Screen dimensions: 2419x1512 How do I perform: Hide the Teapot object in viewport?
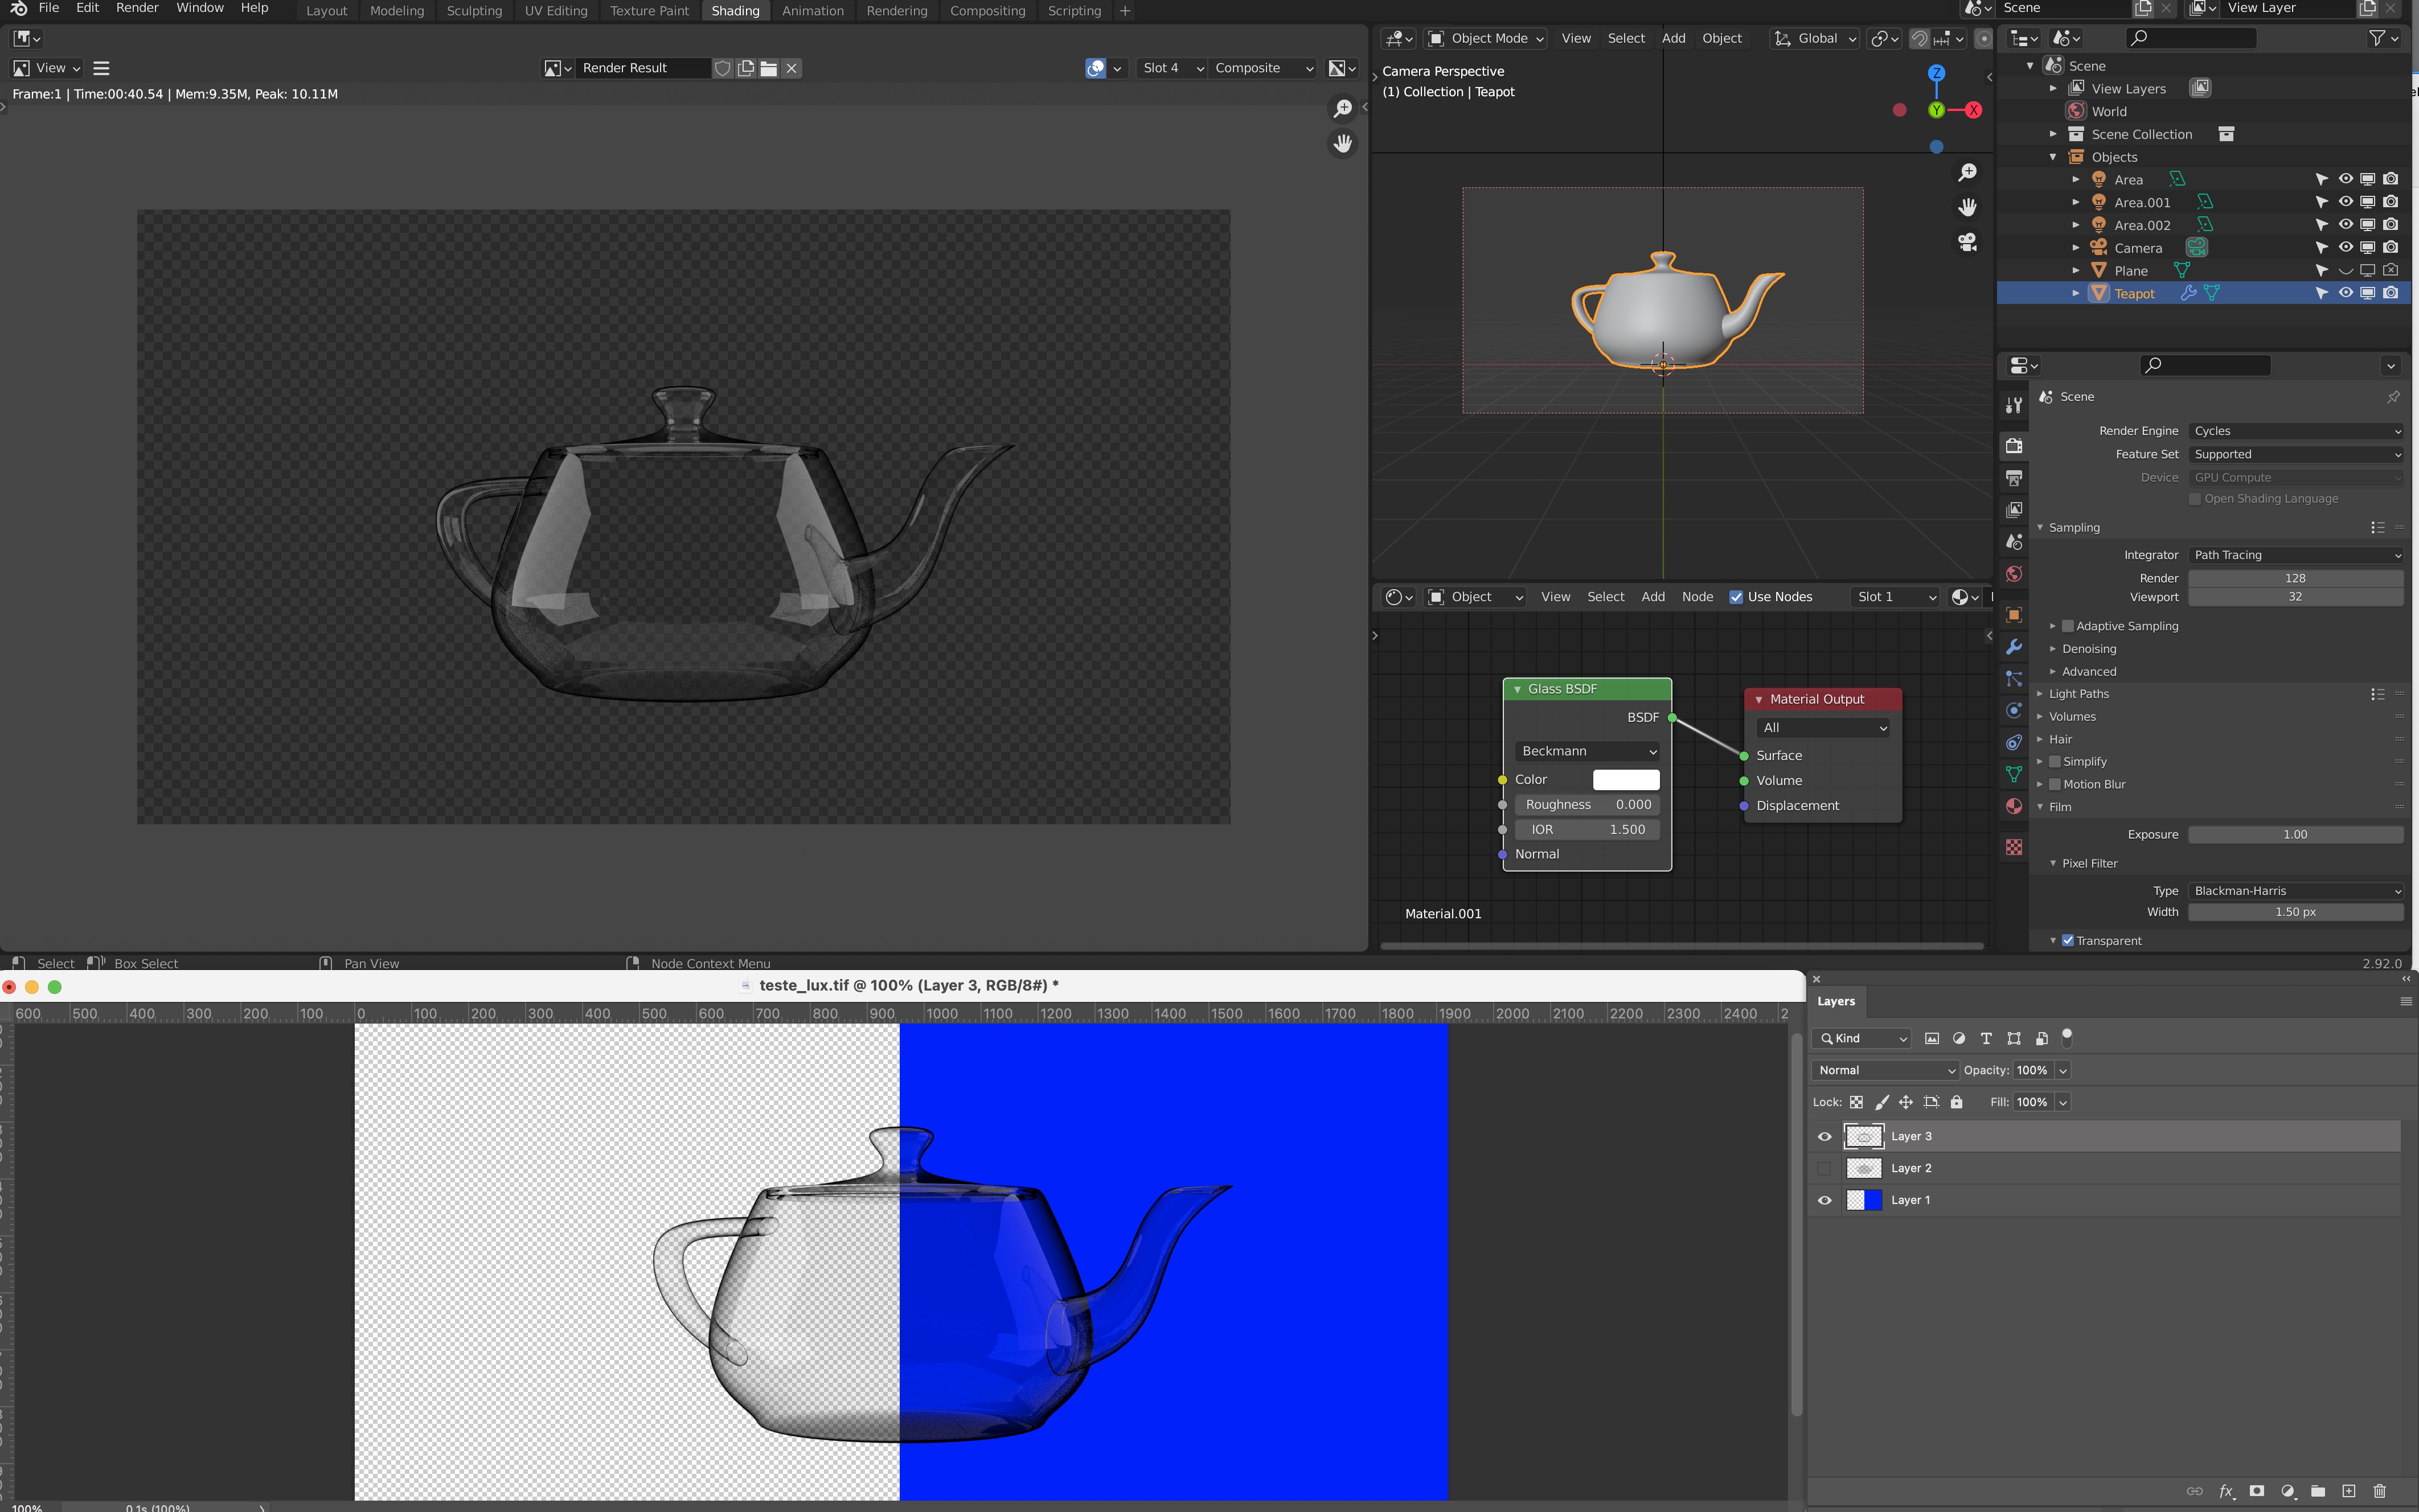pos(2345,293)
